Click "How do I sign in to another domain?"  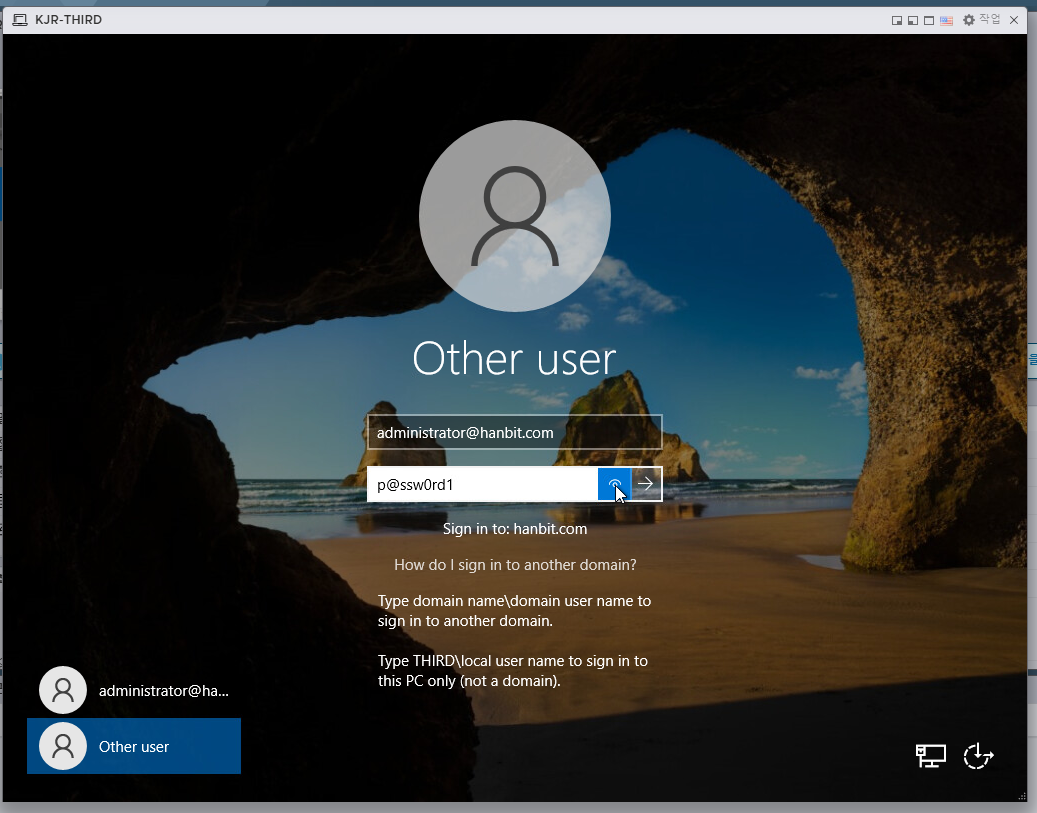[x=515, y=565]
